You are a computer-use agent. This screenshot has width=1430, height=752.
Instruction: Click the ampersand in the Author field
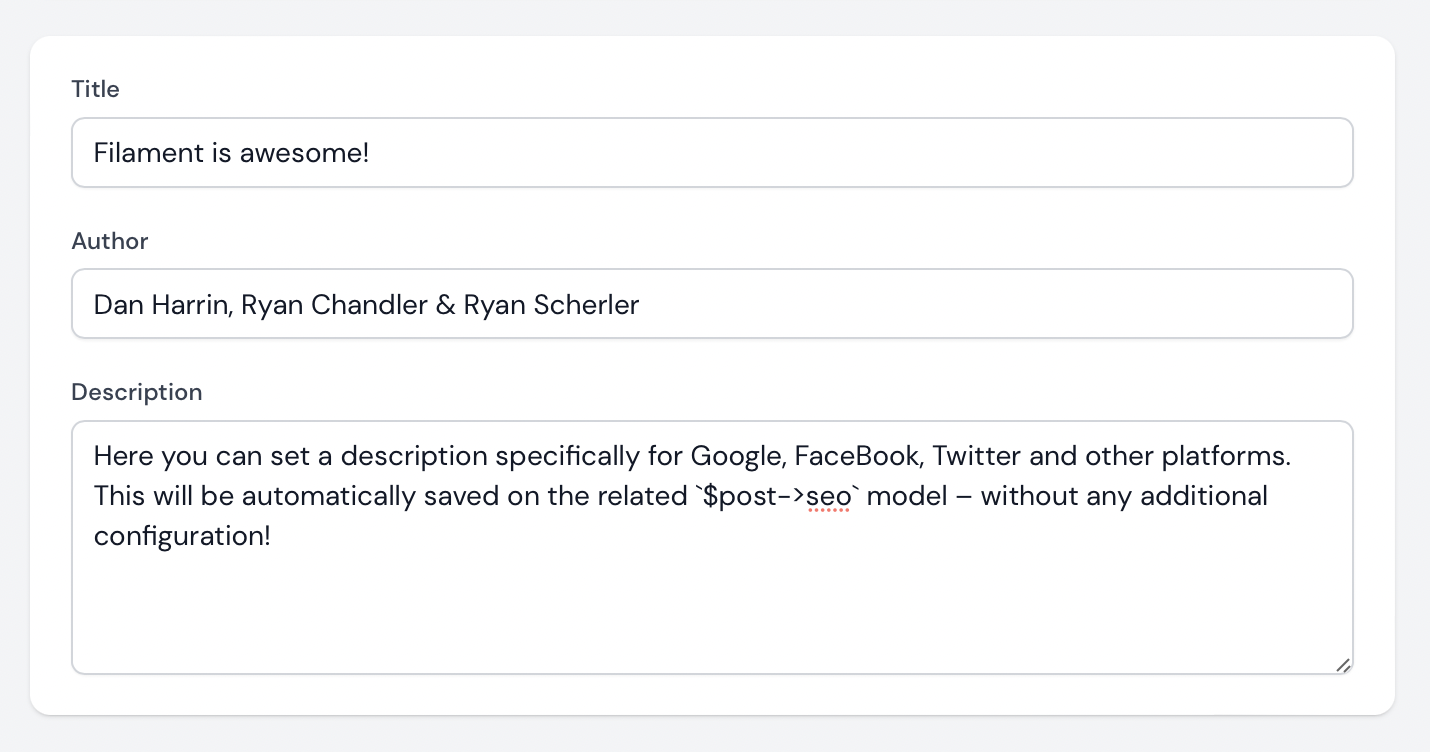coord(445,305)
